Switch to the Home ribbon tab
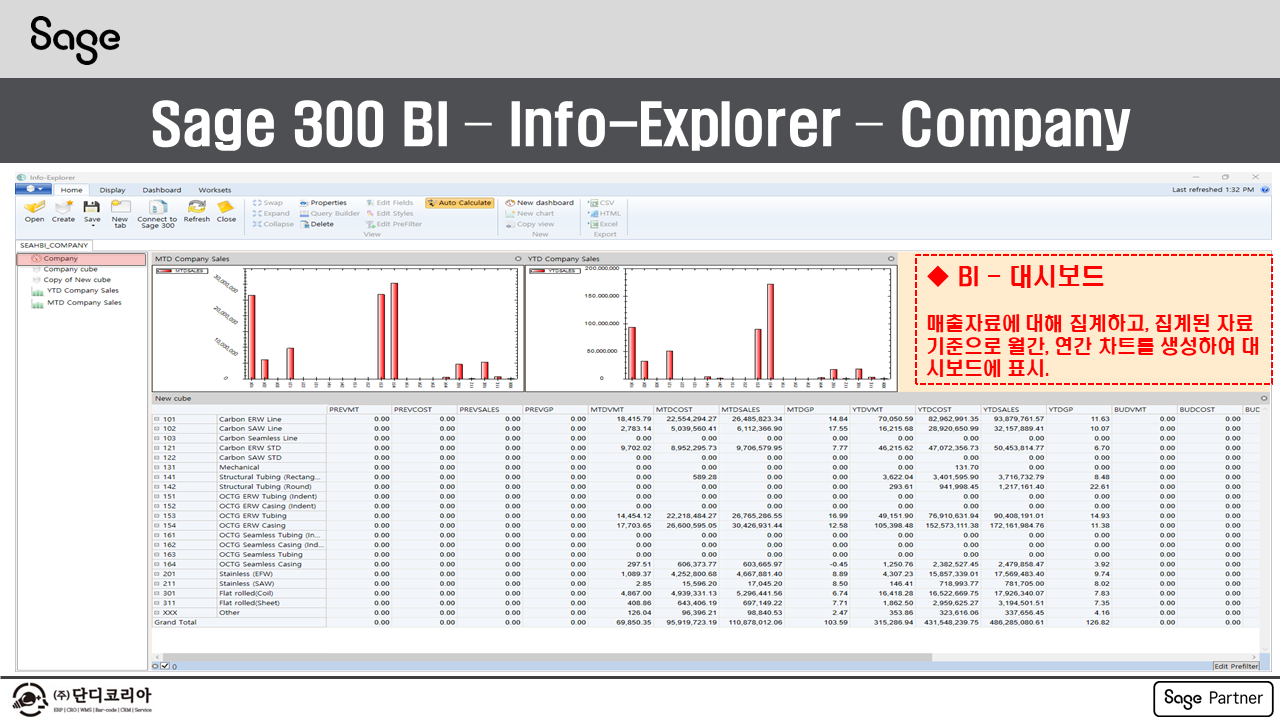Viewport: 1280px width, 720px height. 70,189
